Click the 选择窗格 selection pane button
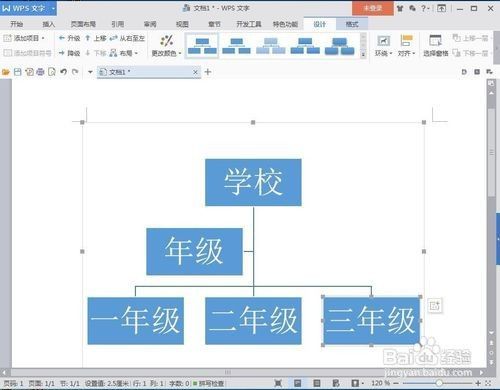 click(x=435, y=46)
